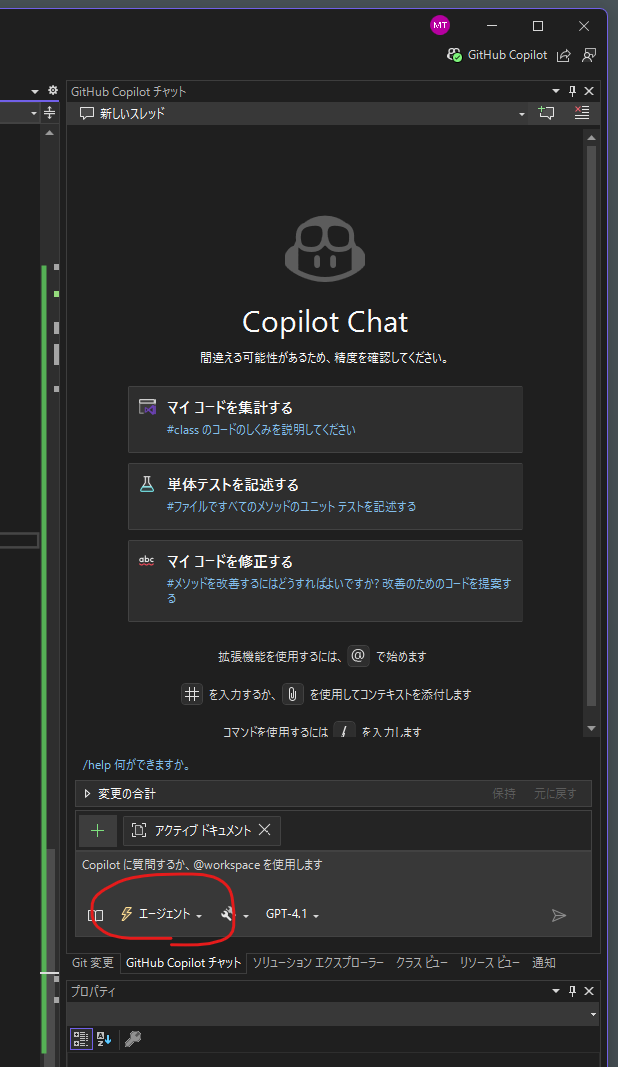Screen dimensions: 618x1067
Task: Start a new thread with the plus-chat icon
Action: point(547,113)
